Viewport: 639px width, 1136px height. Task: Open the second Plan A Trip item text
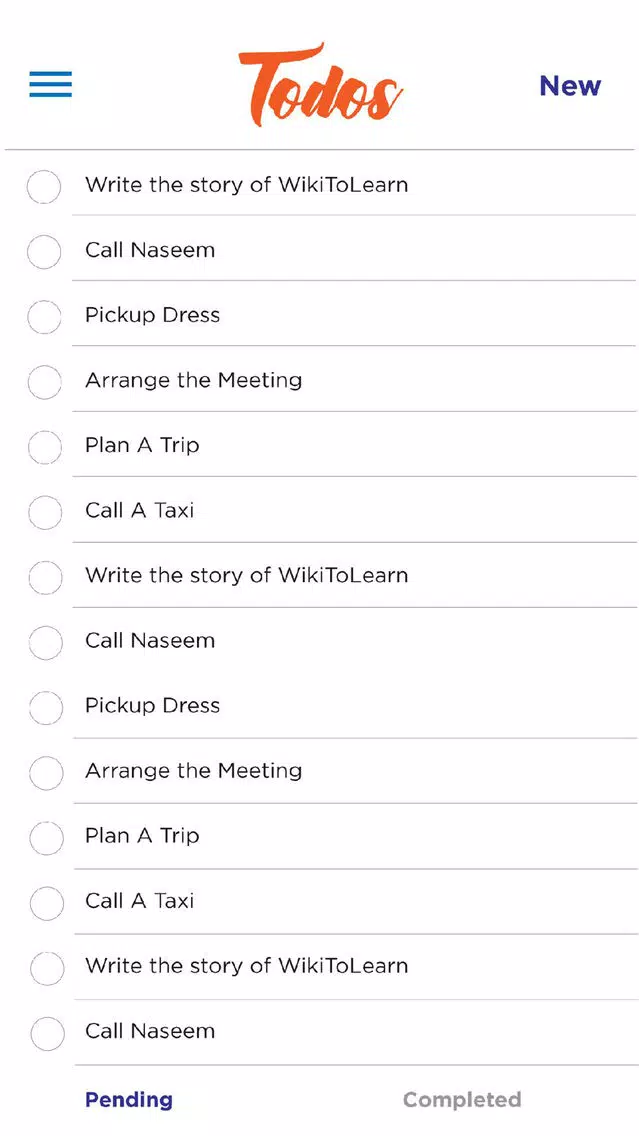click(142, 835)
